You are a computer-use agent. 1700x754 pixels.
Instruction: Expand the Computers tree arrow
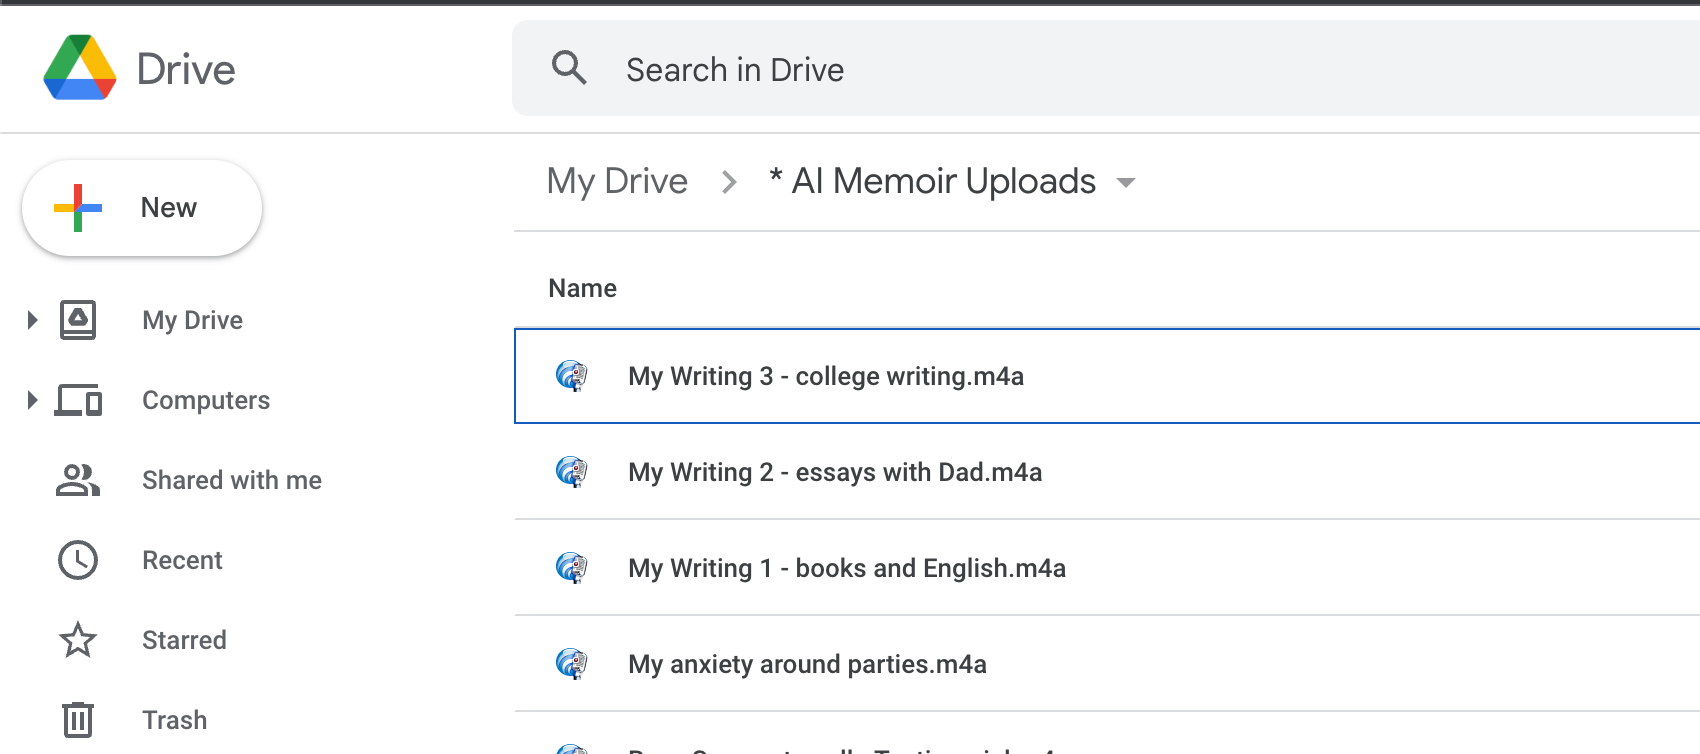(32, 400)
